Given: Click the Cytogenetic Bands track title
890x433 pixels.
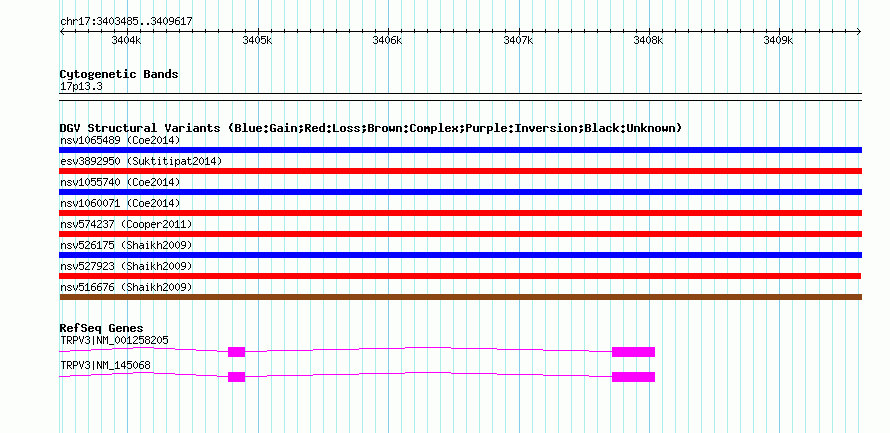Looking at the screenshot, I should (x=119, y=74).
